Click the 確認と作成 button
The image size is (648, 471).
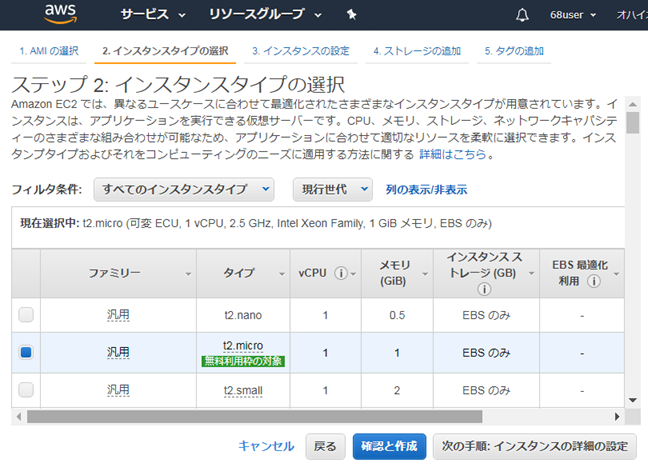(x=389, y=446)
